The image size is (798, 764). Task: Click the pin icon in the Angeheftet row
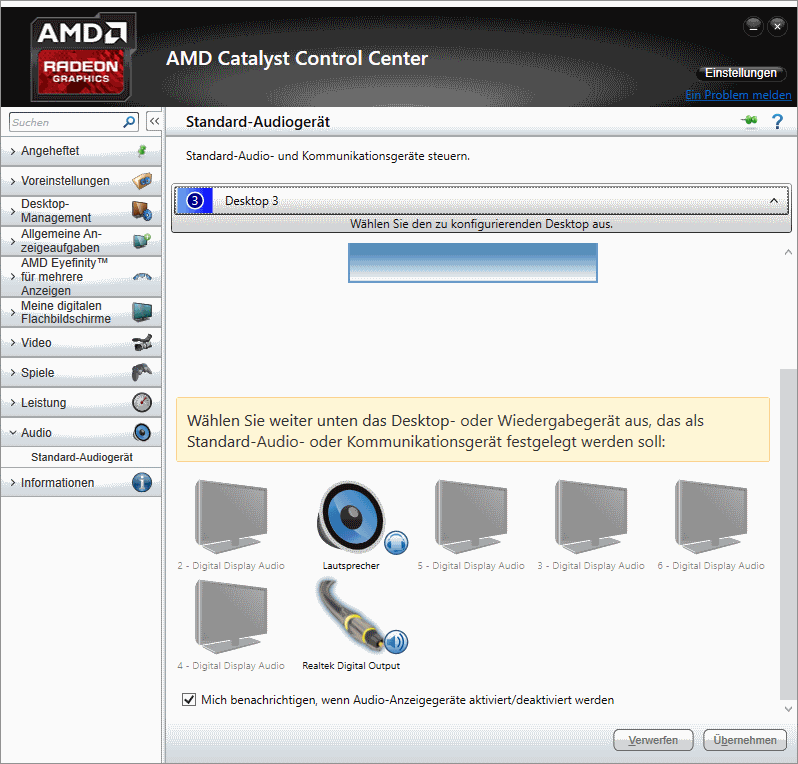click(x=142, y=151)
